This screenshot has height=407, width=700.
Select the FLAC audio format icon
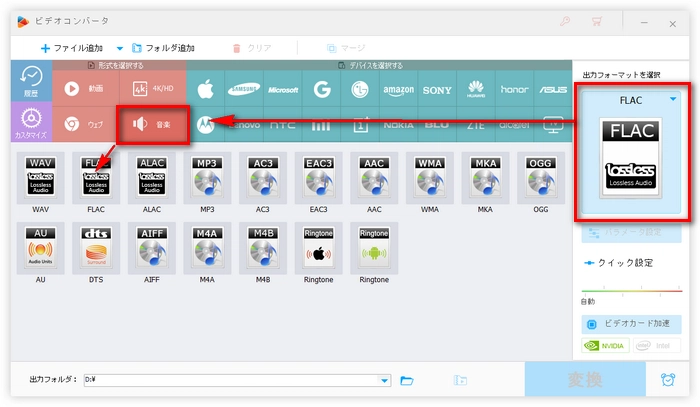(95, 178)
